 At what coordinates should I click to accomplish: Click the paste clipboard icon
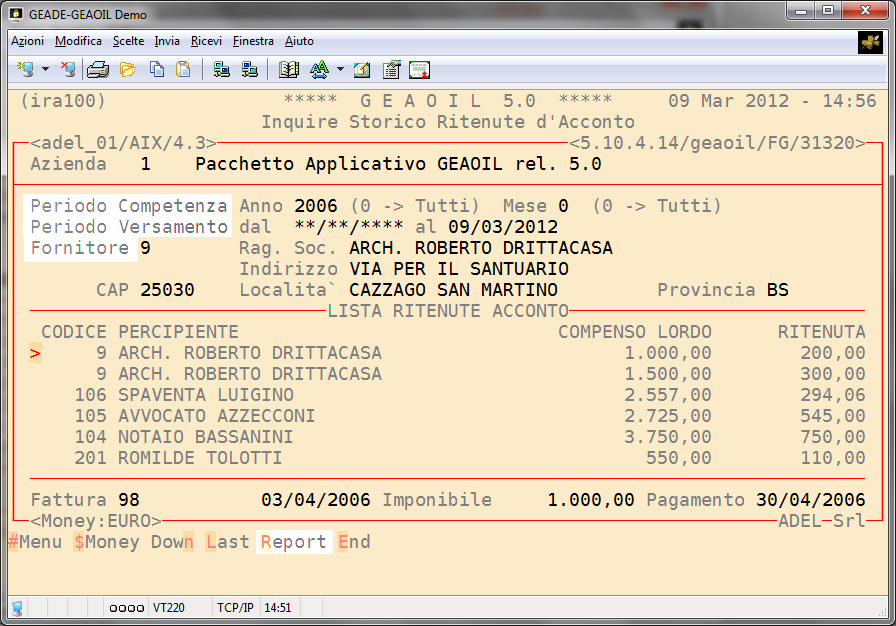183,69
